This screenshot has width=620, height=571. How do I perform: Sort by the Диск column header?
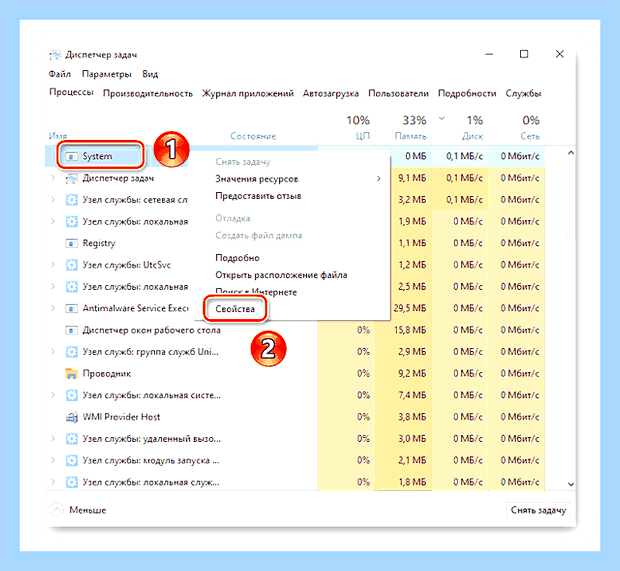point(473,136)
